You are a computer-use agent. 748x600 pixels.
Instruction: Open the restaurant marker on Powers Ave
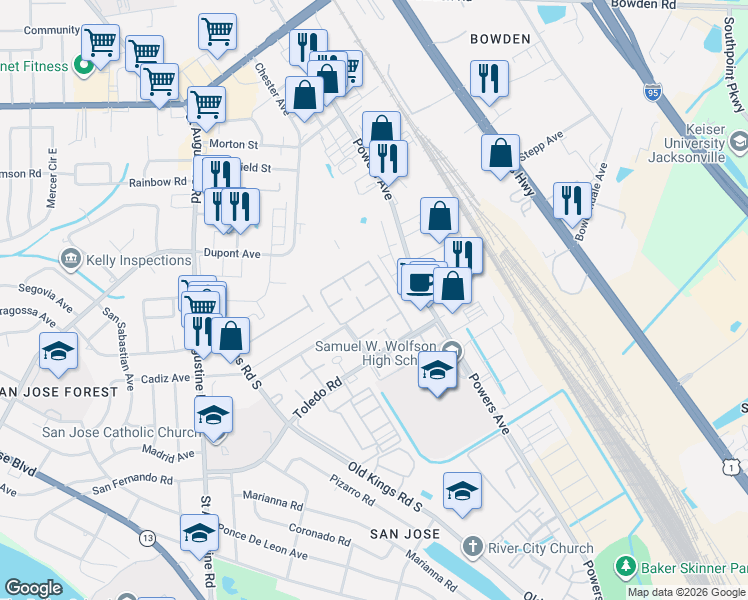click(388, 159)
